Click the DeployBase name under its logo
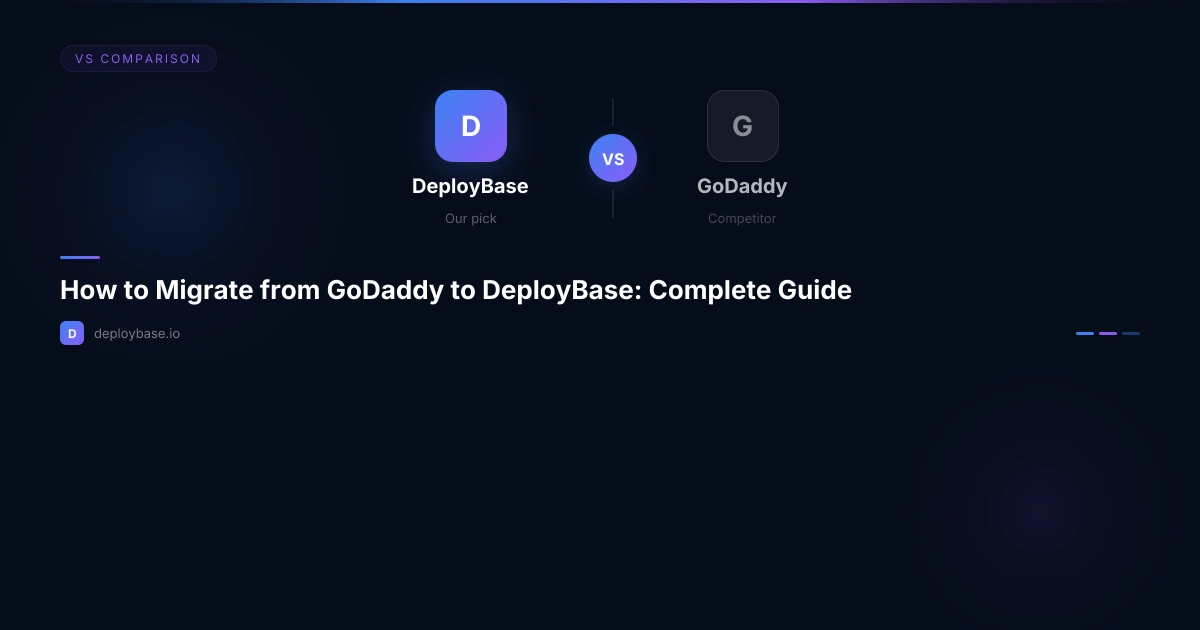 coord(470,186)
